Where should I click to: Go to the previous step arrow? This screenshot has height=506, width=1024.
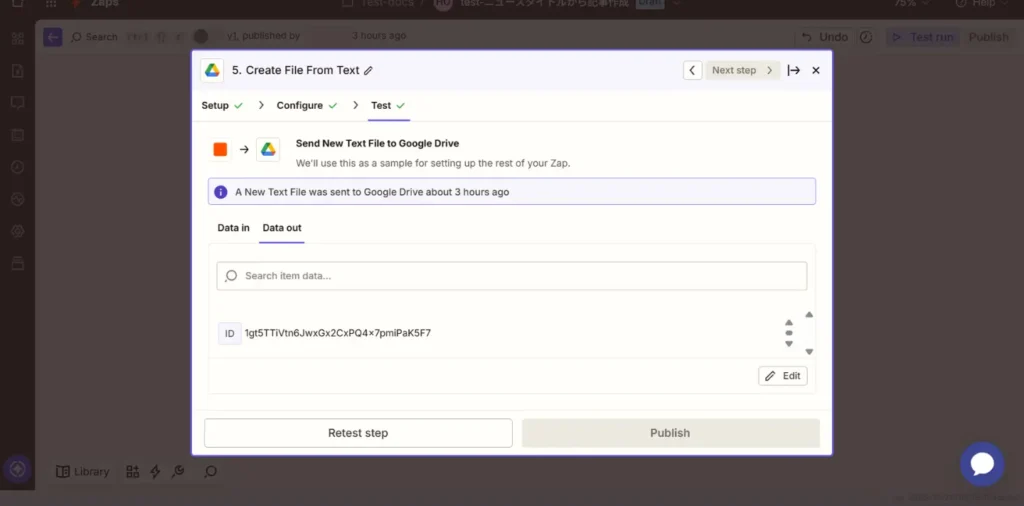(692, 71)
